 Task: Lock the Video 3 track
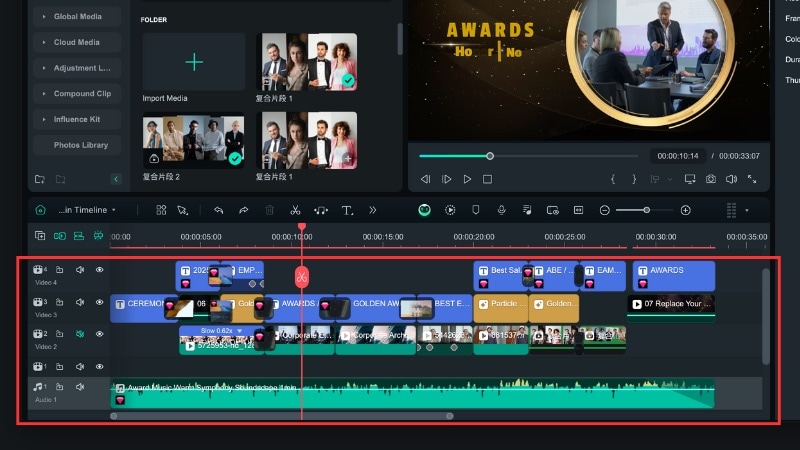[x=59, y=302]
